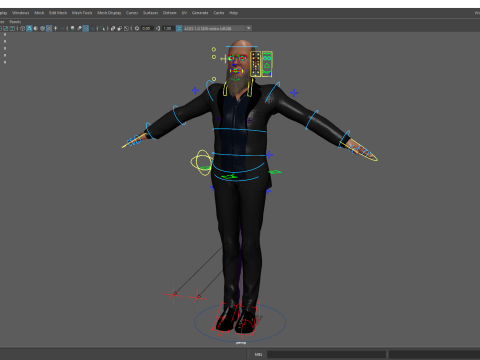
Task: Open the Edit Mesh menu
Action: [58, 13]
